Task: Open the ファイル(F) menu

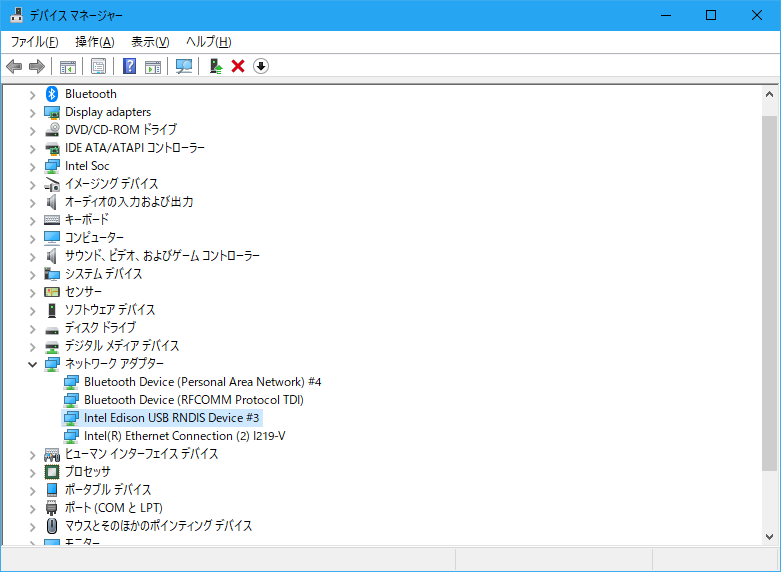Action: [34, 41]
